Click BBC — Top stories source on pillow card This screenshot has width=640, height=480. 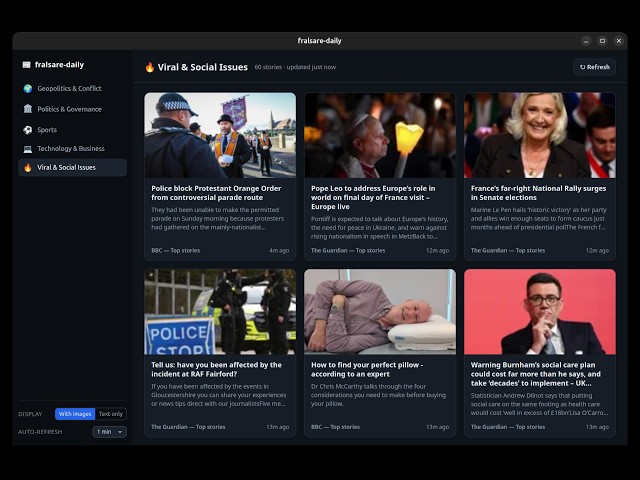click(335, 427)
